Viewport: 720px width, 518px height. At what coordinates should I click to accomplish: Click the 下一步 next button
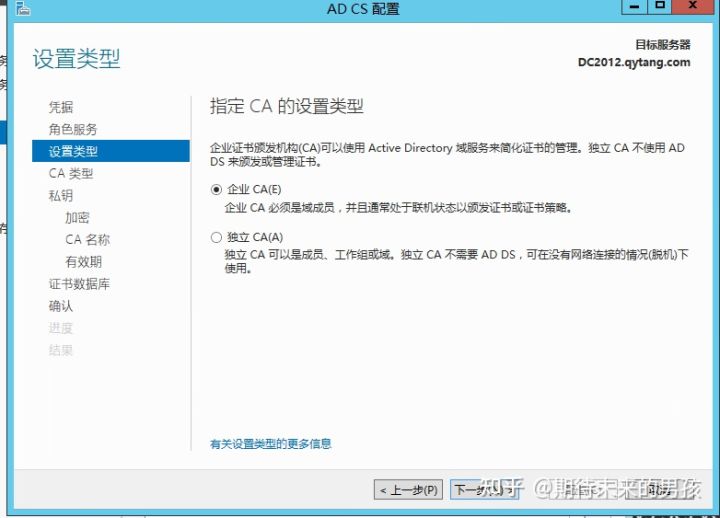point(484,490)
